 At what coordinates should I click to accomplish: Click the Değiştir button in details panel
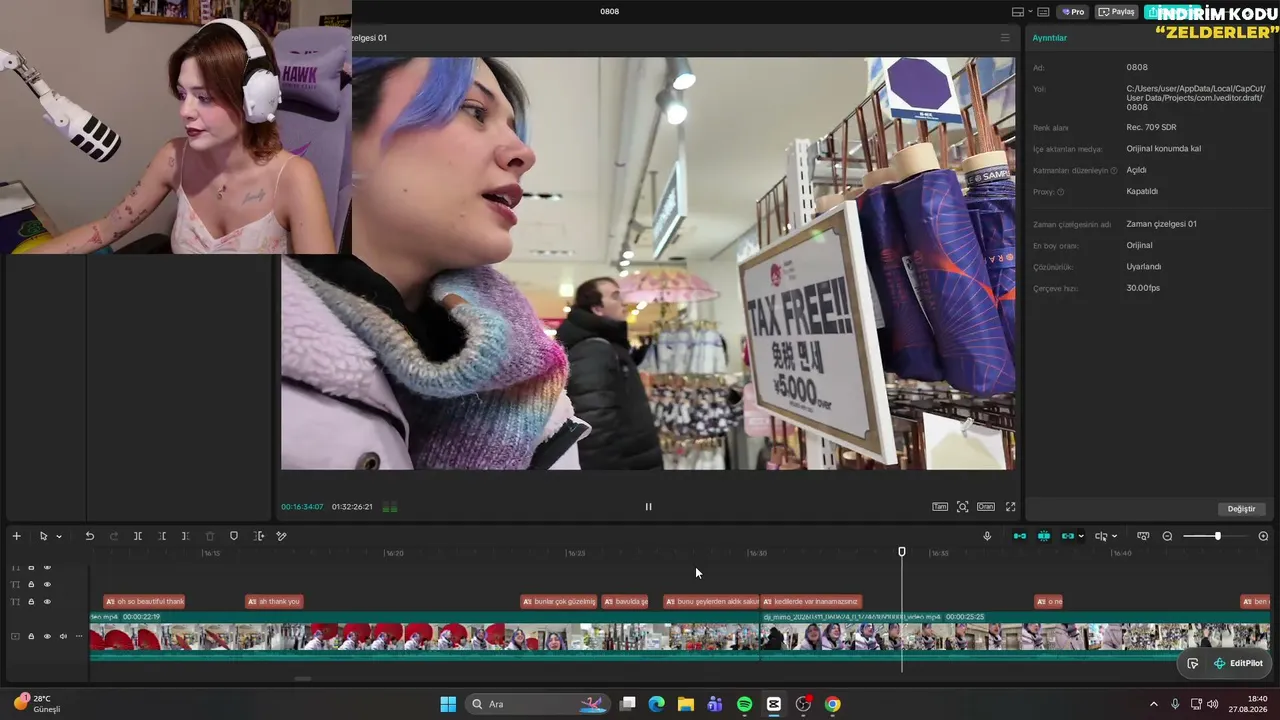(x=1241, y=509)
